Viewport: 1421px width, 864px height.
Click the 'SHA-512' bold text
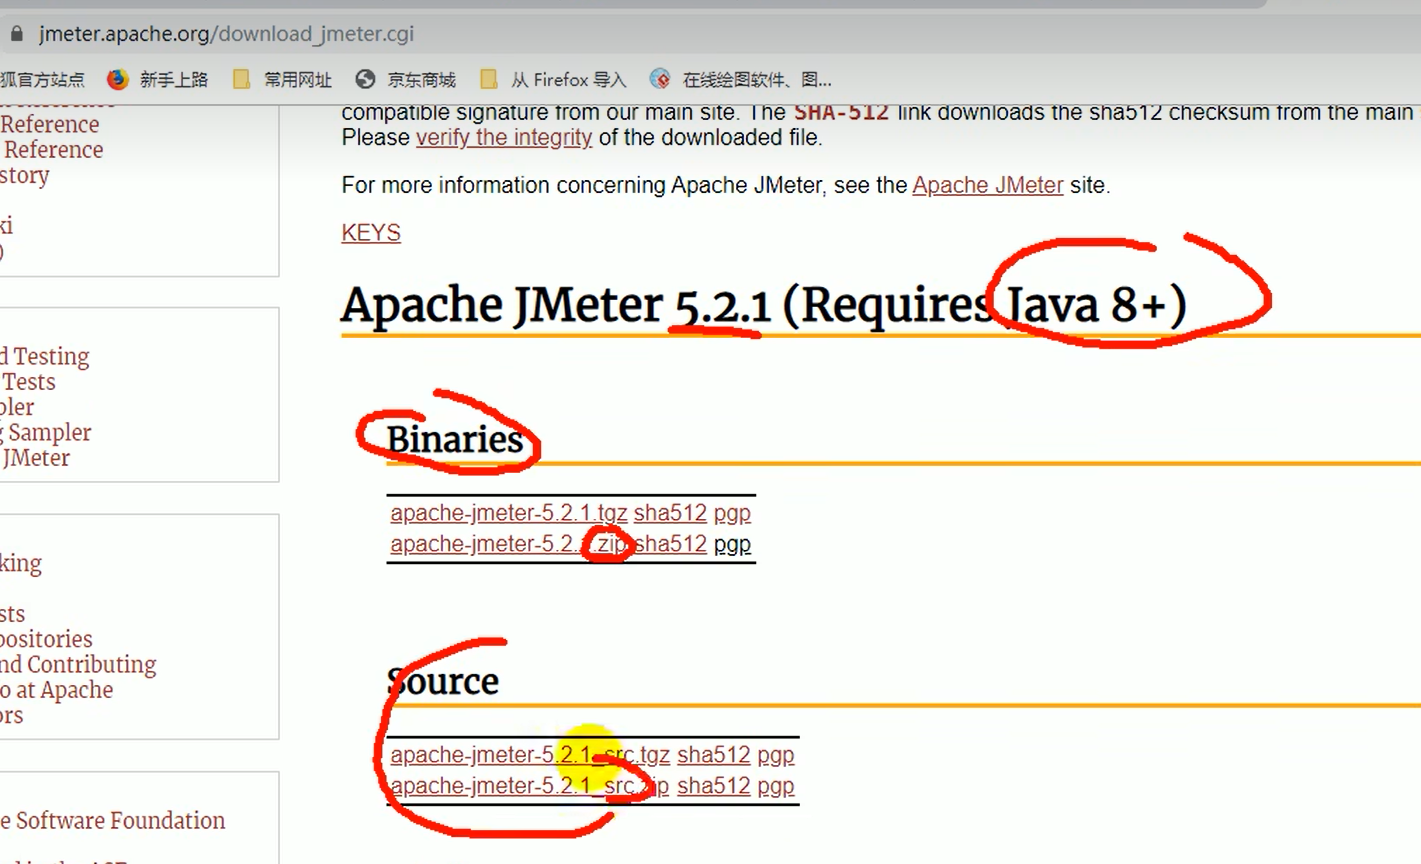pyautogui.click(x=841, y=112)
